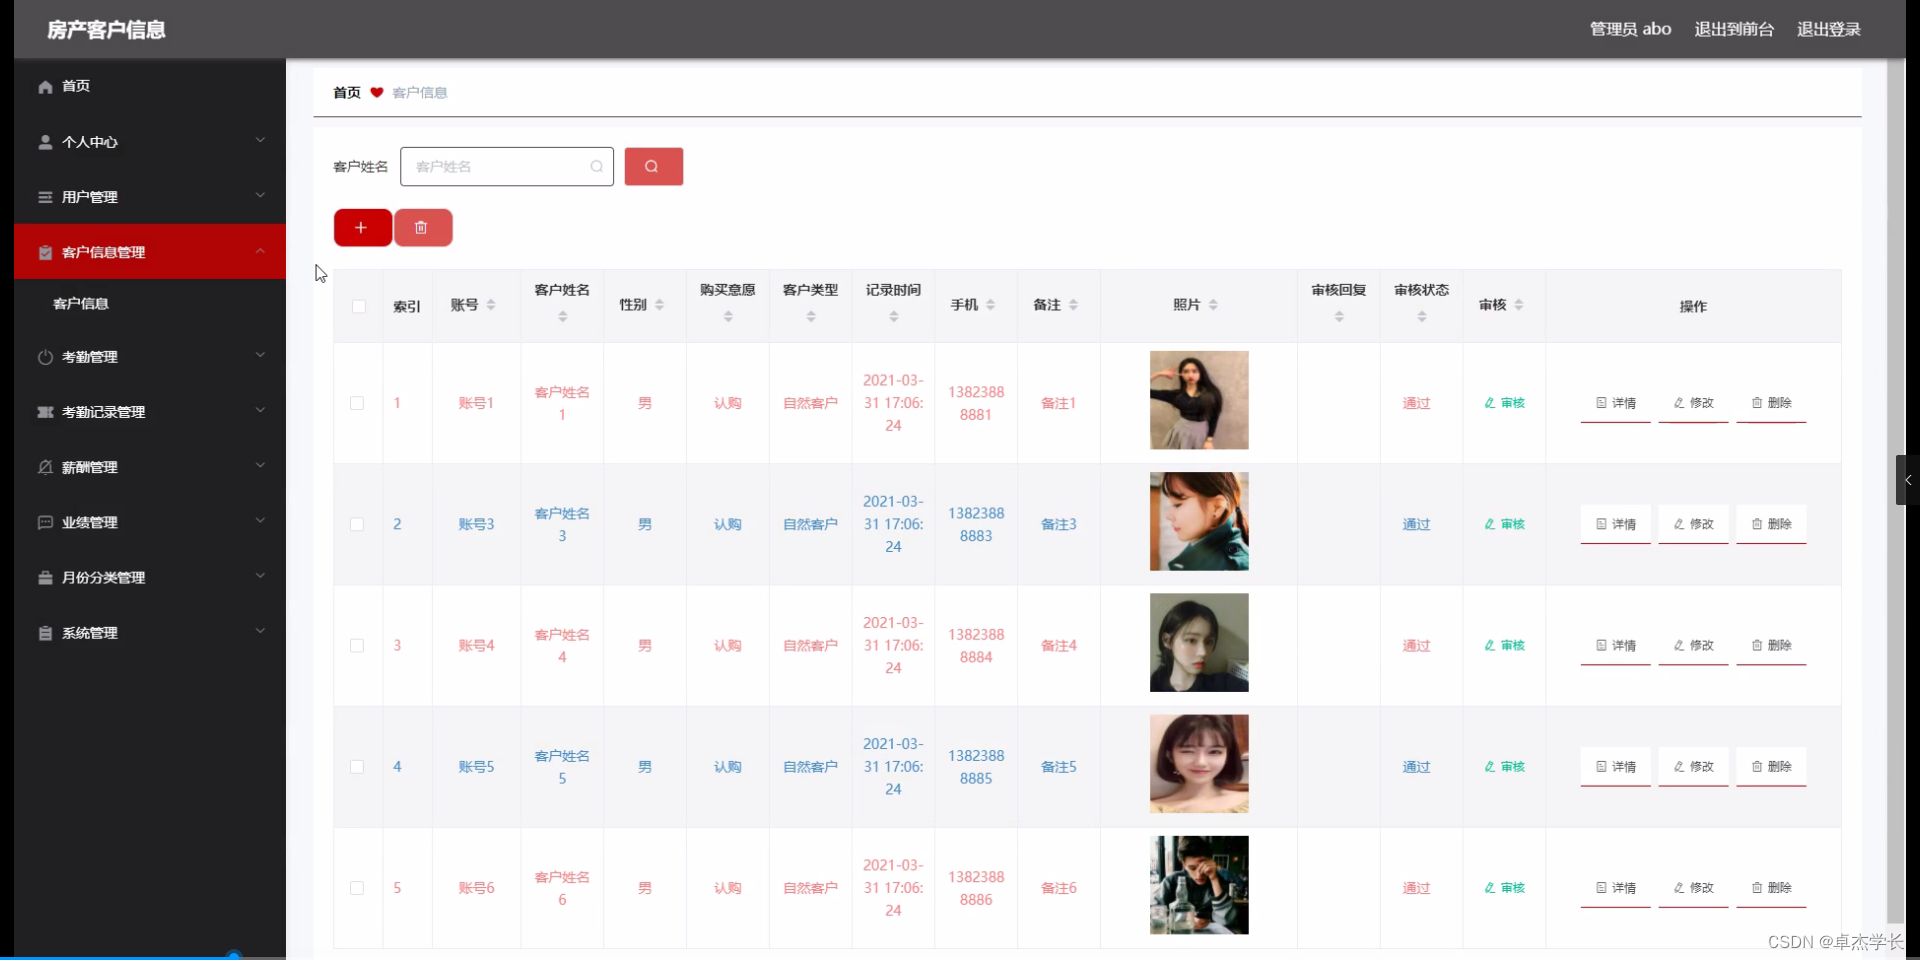Sort by 记录时间 column arrows
The image size is (1920, 960).
tap(894, 316)
